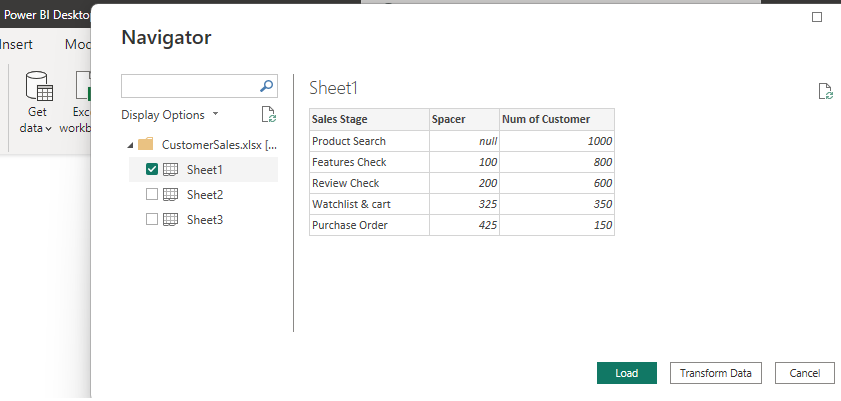
Task: Open the Get data dropdown arrow
Action: coord(48,129)
